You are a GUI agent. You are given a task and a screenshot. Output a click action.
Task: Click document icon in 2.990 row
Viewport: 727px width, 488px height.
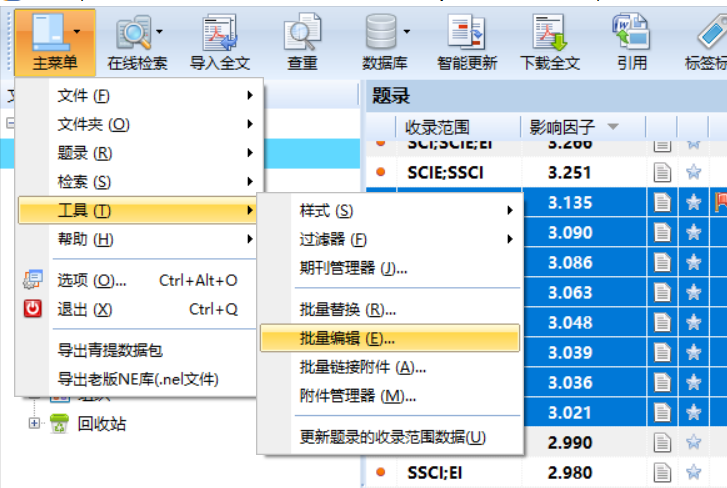[662, 442]
